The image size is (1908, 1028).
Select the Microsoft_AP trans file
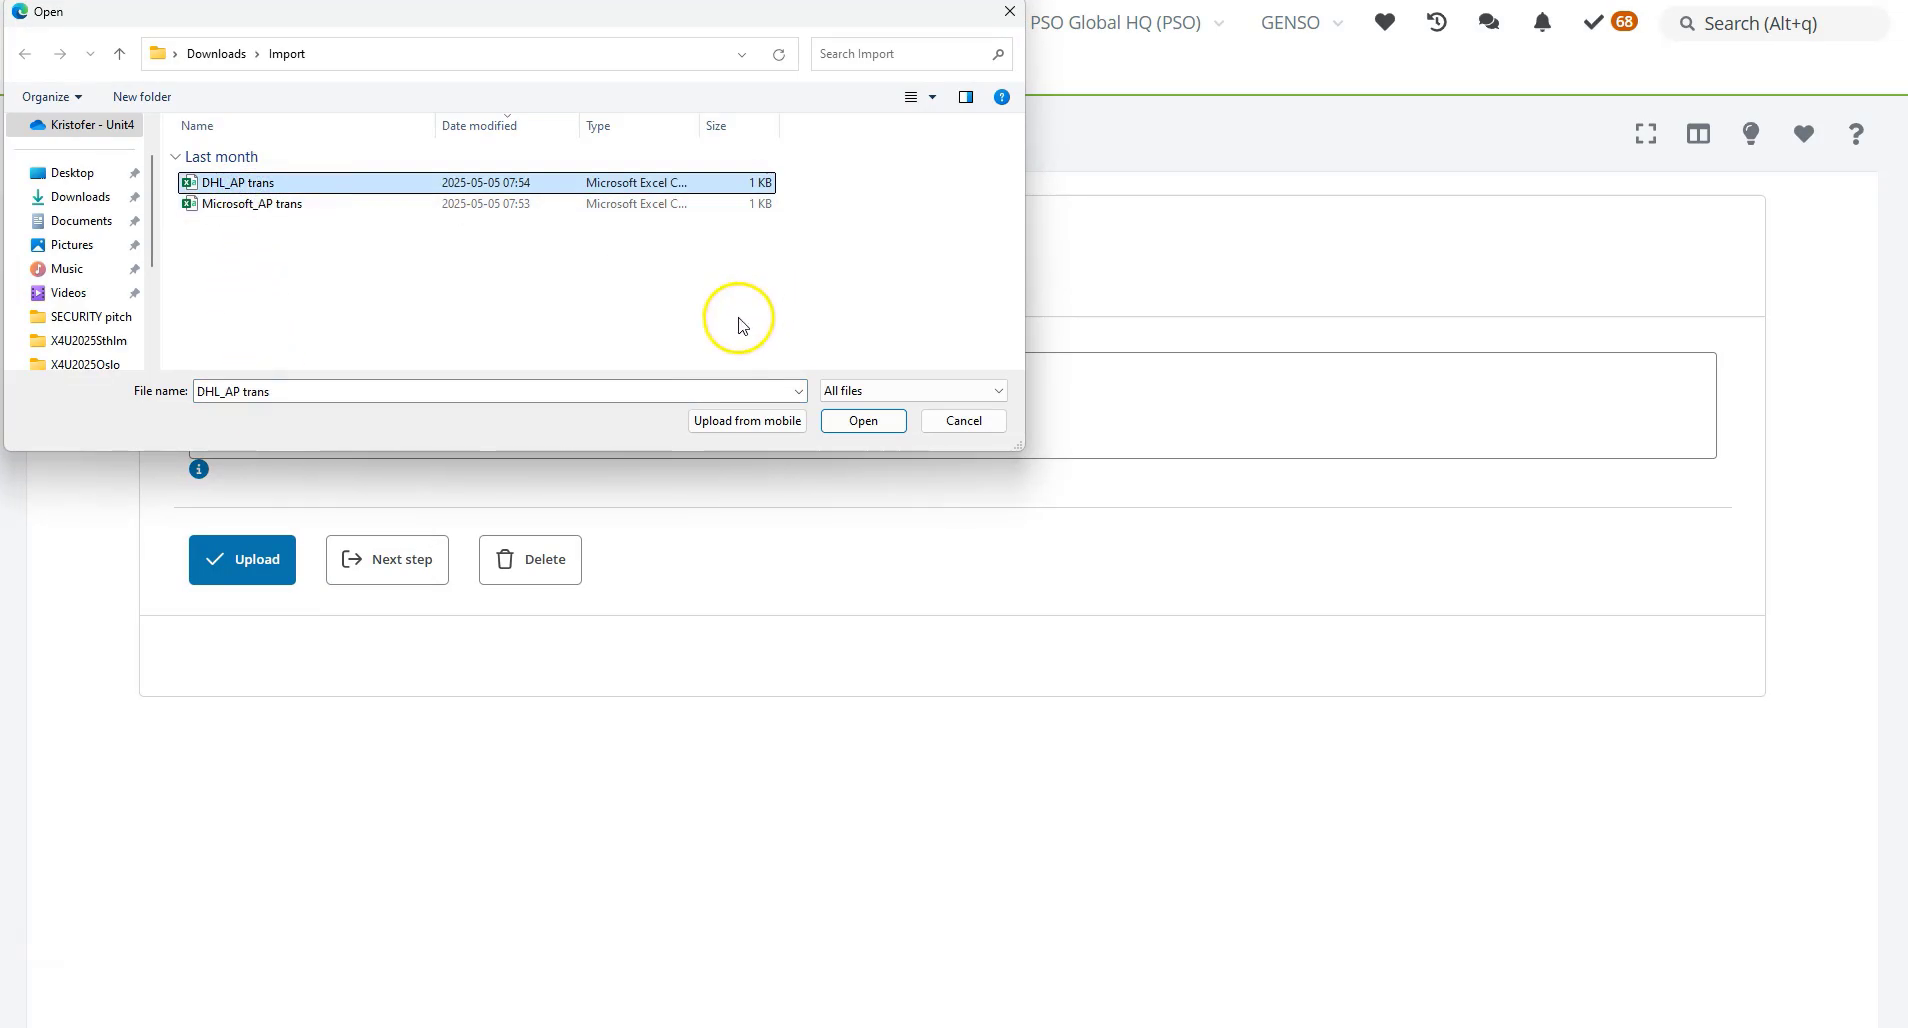pyautogui.click(x=252, y=204)
